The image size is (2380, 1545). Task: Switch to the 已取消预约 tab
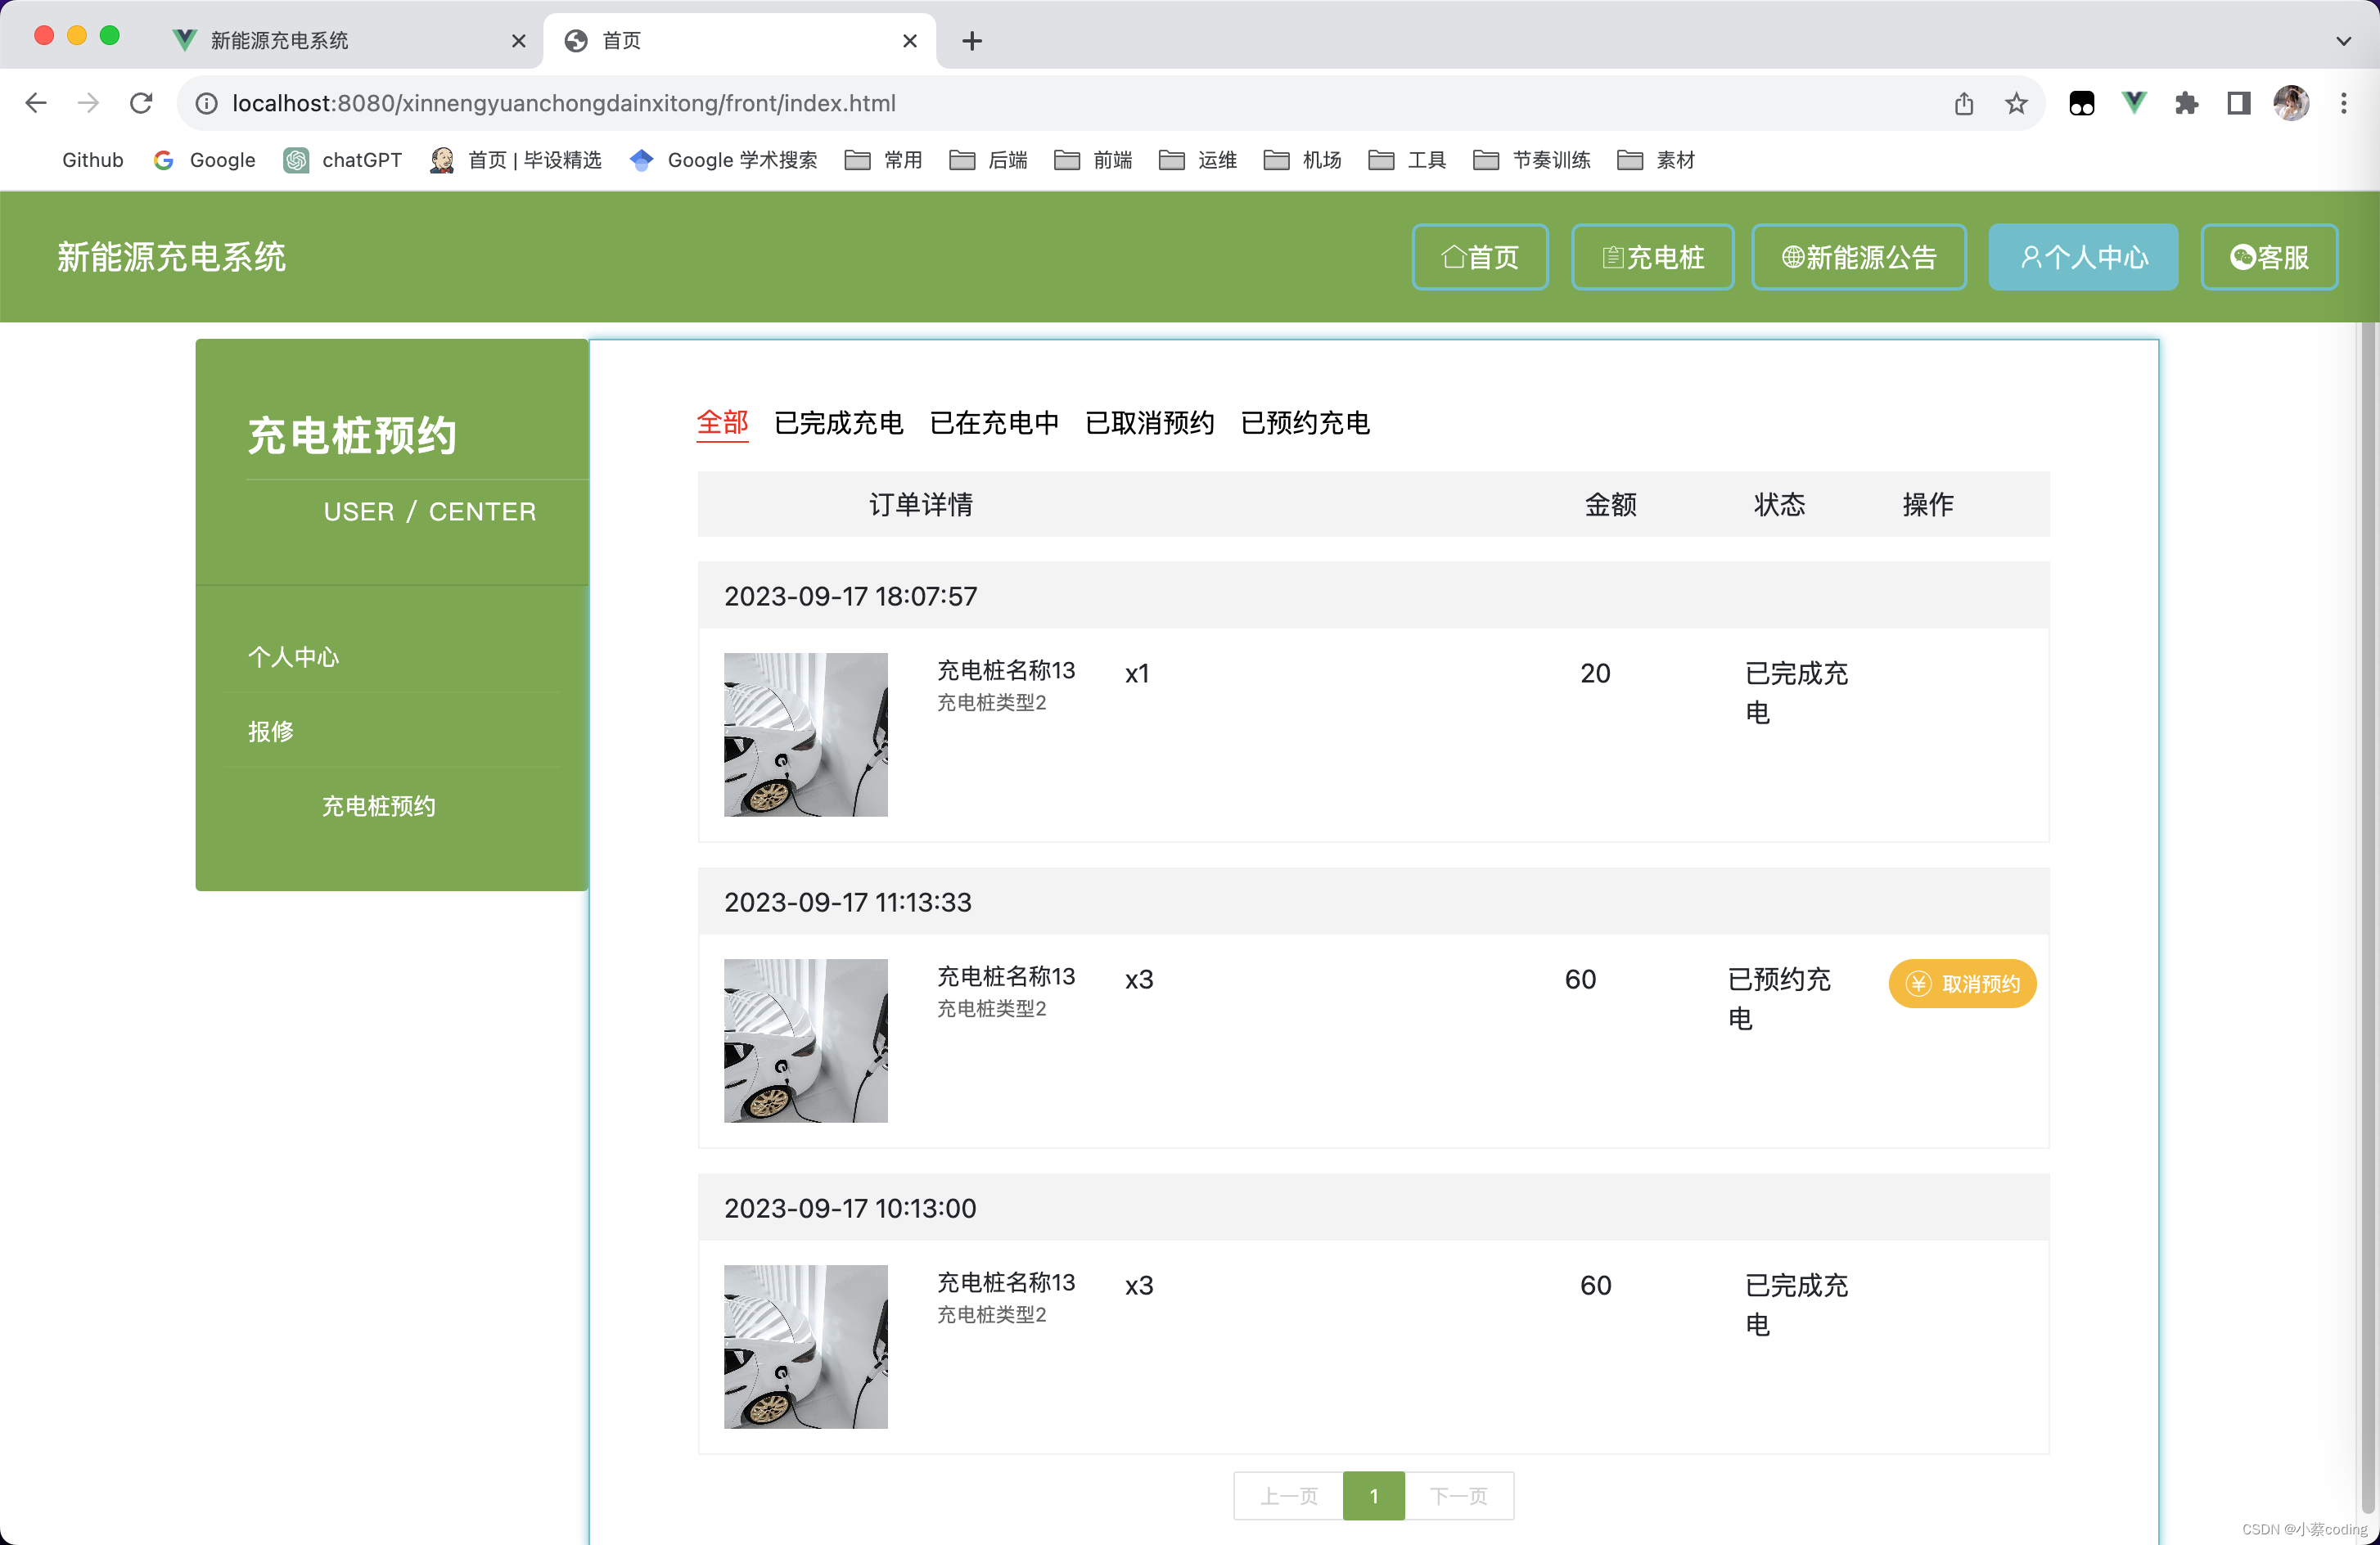click(x=1149, y=423)
